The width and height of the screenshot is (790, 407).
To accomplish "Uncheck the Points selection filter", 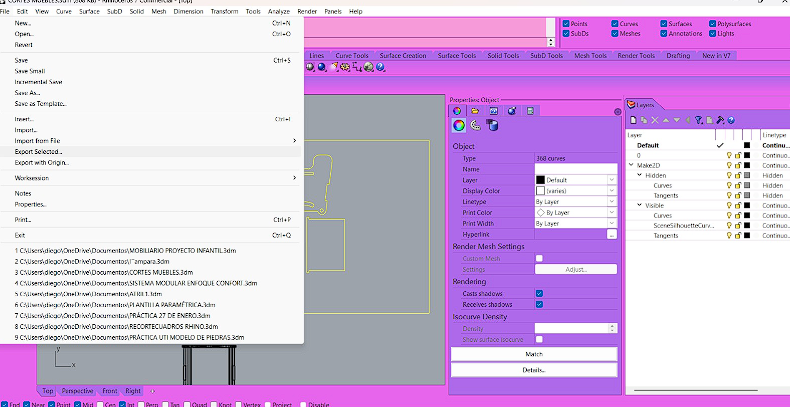I will (566, 24).
